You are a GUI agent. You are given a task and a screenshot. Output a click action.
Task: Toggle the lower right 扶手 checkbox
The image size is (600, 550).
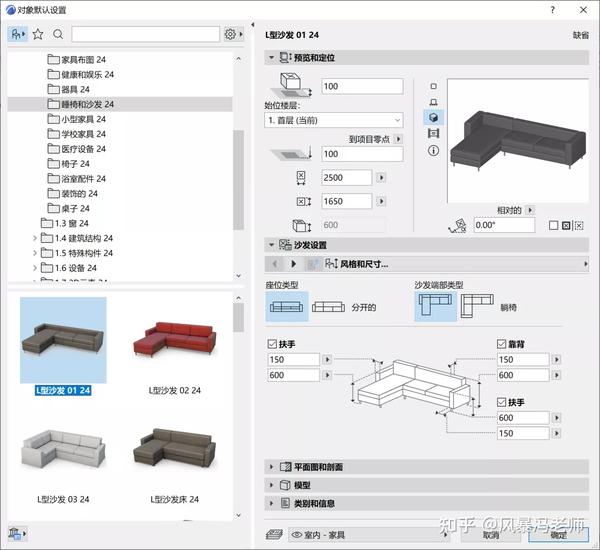[501, 402]
